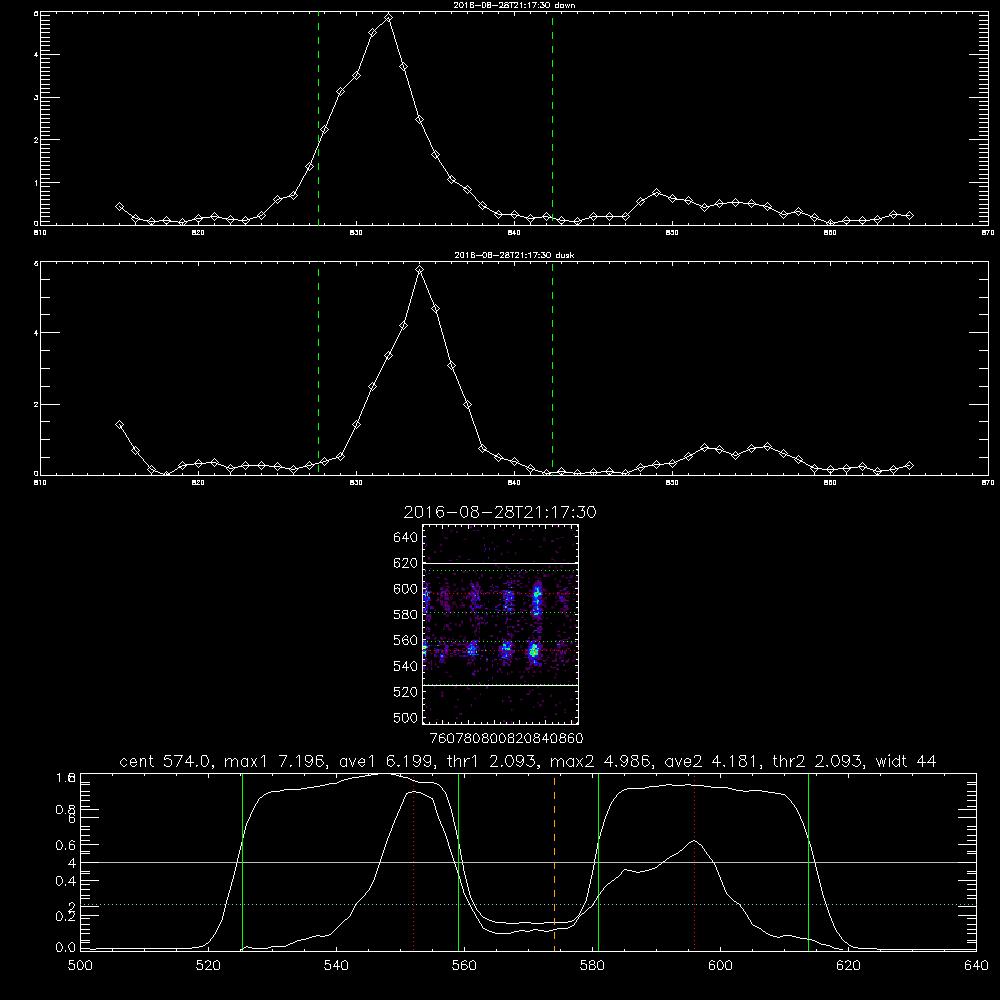The width and height of the screenshot is (1000, 1000).
Task: Click the solid green vertical line near 581
Action: coord(598,862)
